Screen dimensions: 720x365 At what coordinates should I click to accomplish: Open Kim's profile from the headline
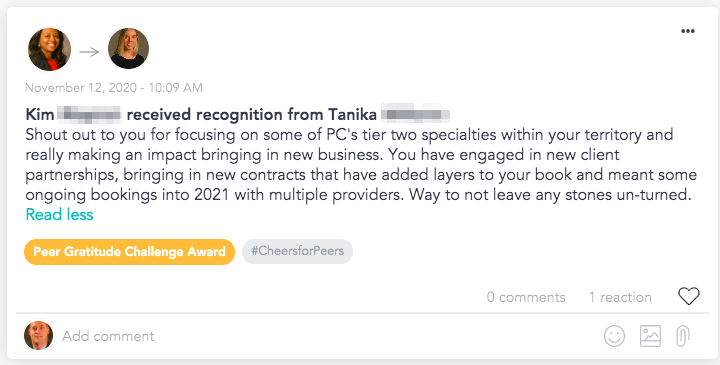tap(73, 114)
